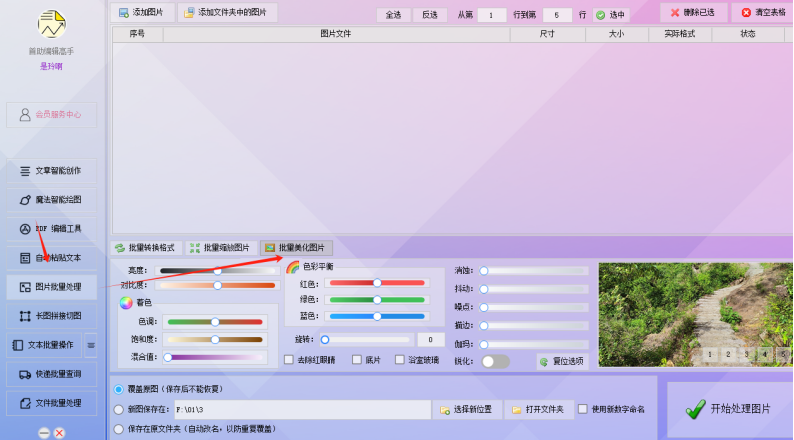Click the landscape preview thumbnail
Image resolution: width=794 pixels, height=440 pixels.
[696, 314]
